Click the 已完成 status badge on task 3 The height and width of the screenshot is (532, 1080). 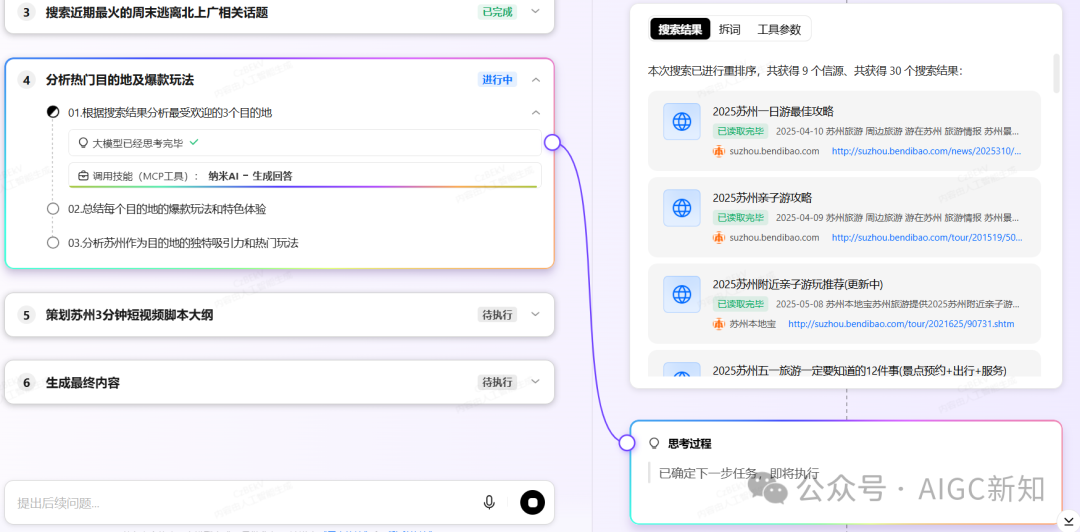[497, 12]
